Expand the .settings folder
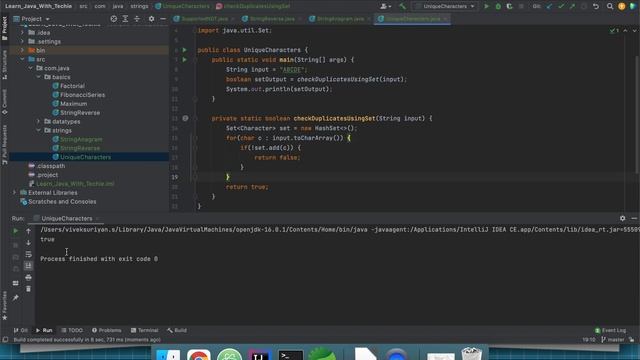640x360 pixels. (x=22, y=42)
